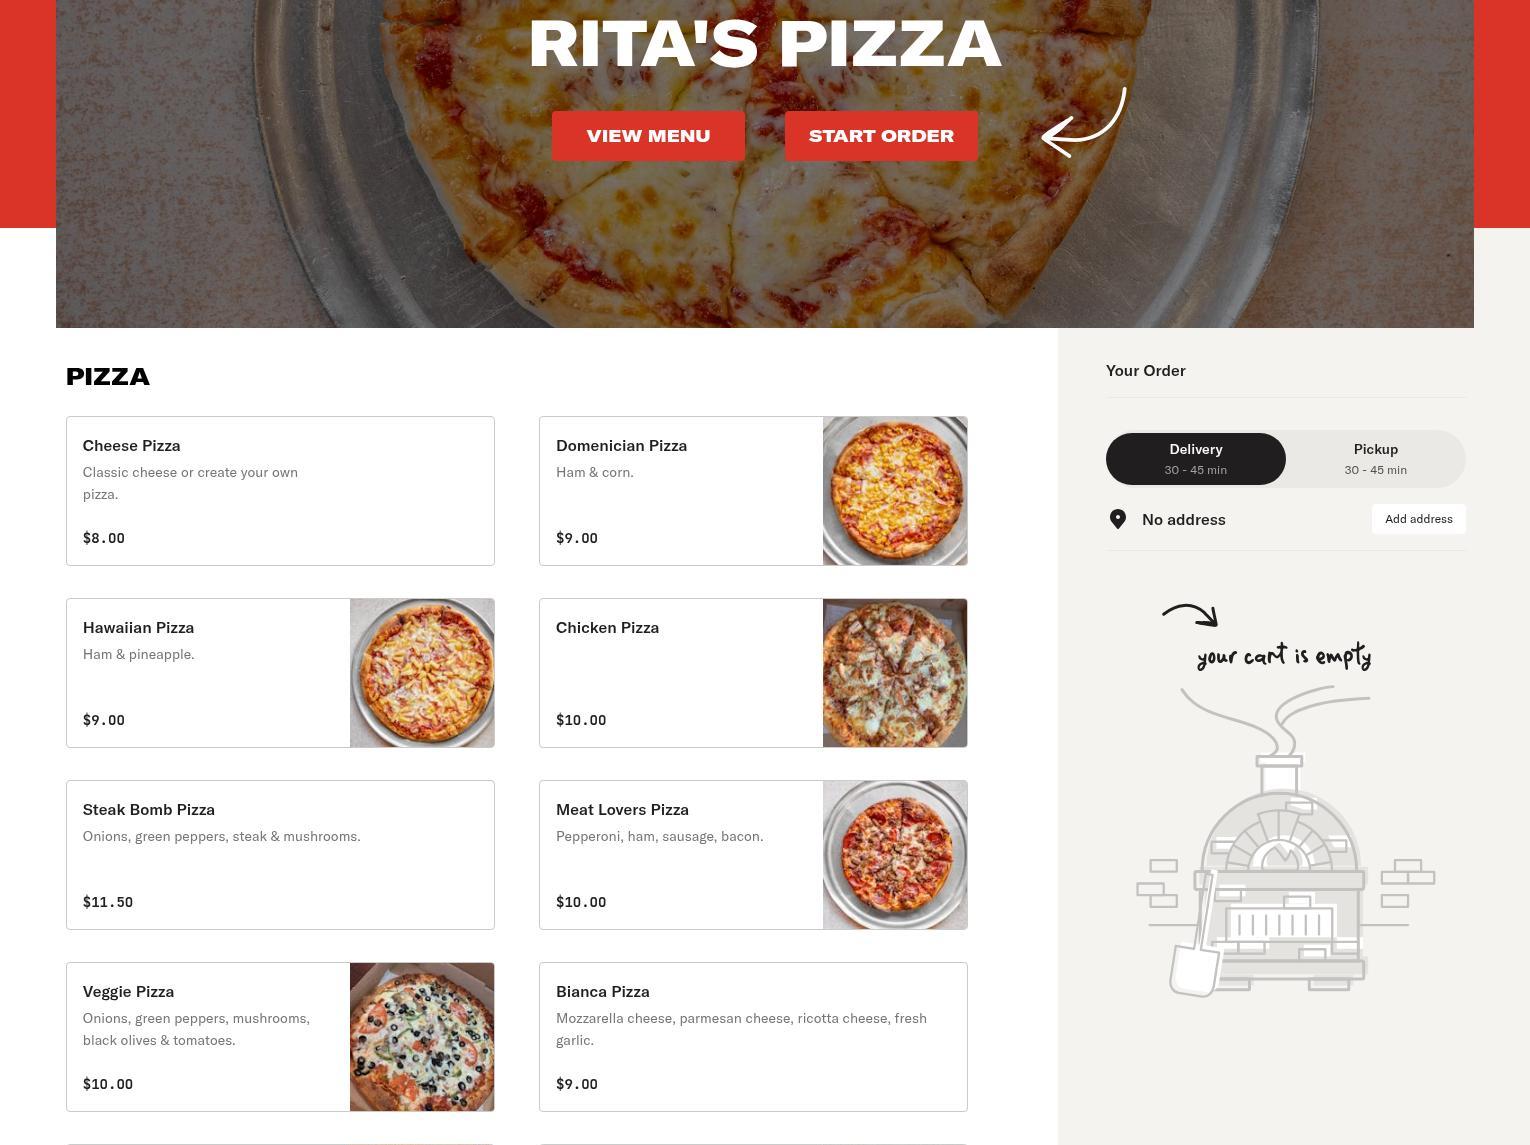Viewport: 1530px width, 1145px height.
Task: Open the Bianca Pizza menu card
Action: pyautogui.click(x=753, y=1037)
